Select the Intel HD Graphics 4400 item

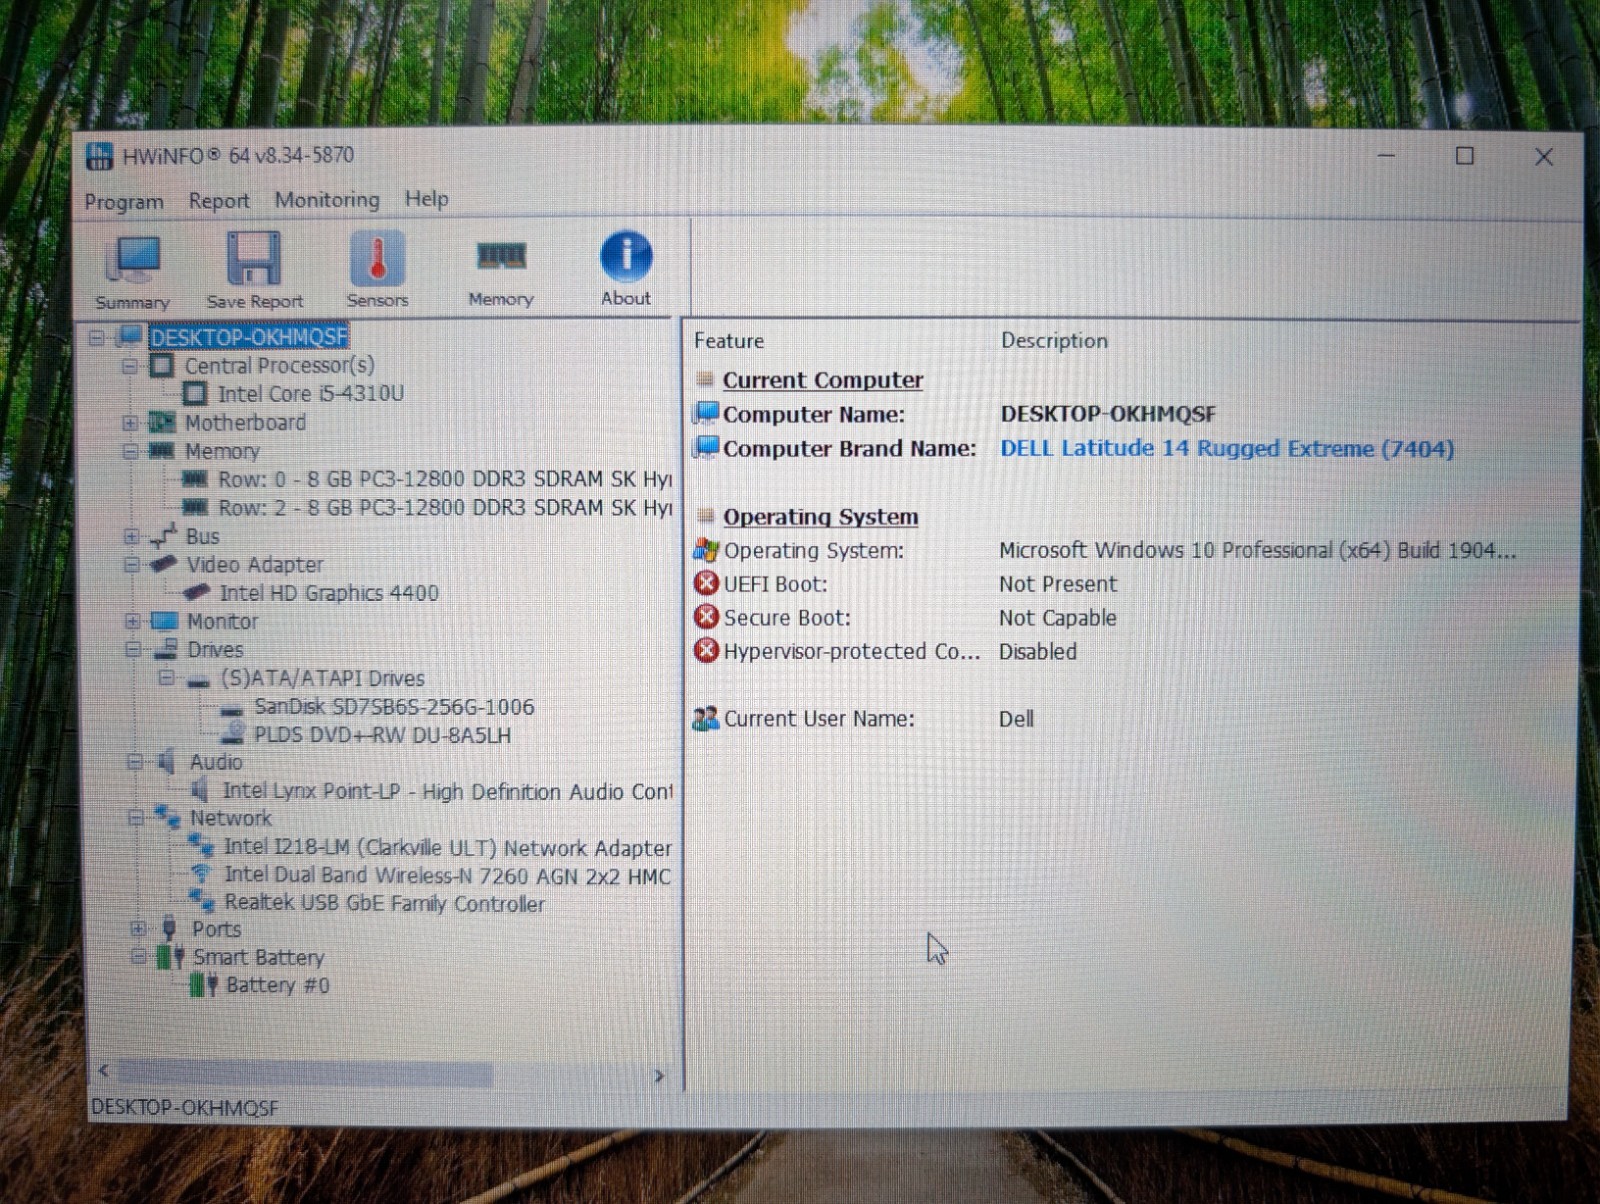[x=329, y=593]
